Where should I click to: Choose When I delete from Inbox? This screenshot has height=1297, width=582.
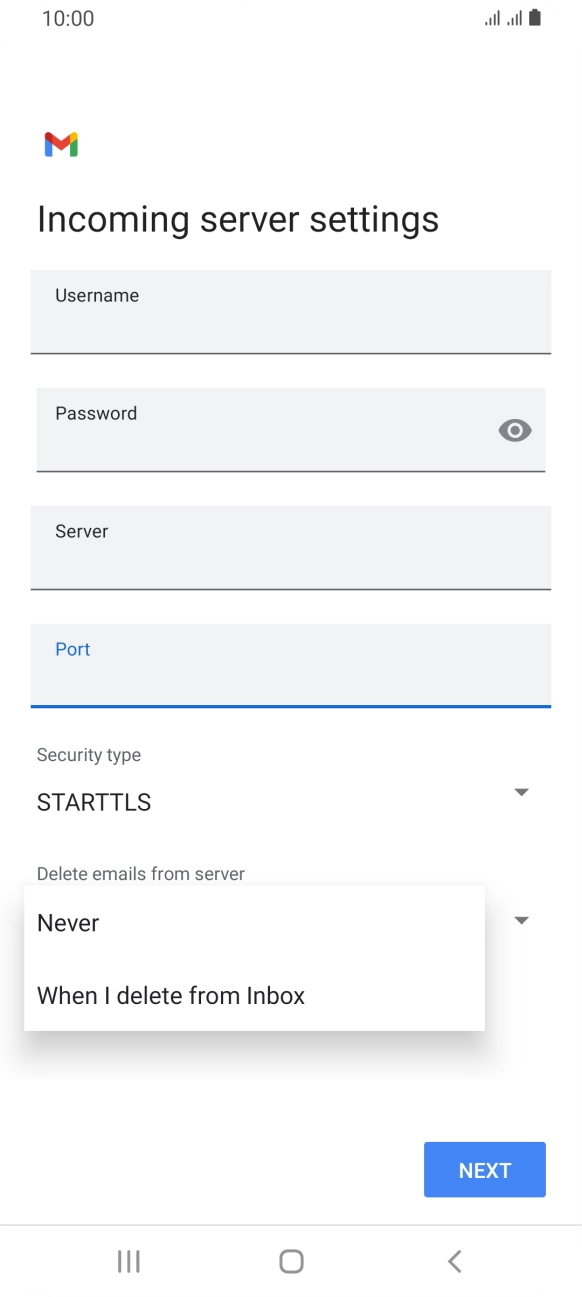tap(170, 995)
